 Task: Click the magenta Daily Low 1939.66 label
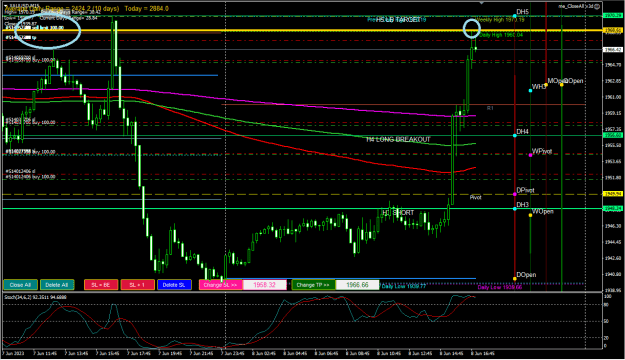[499, 287]
